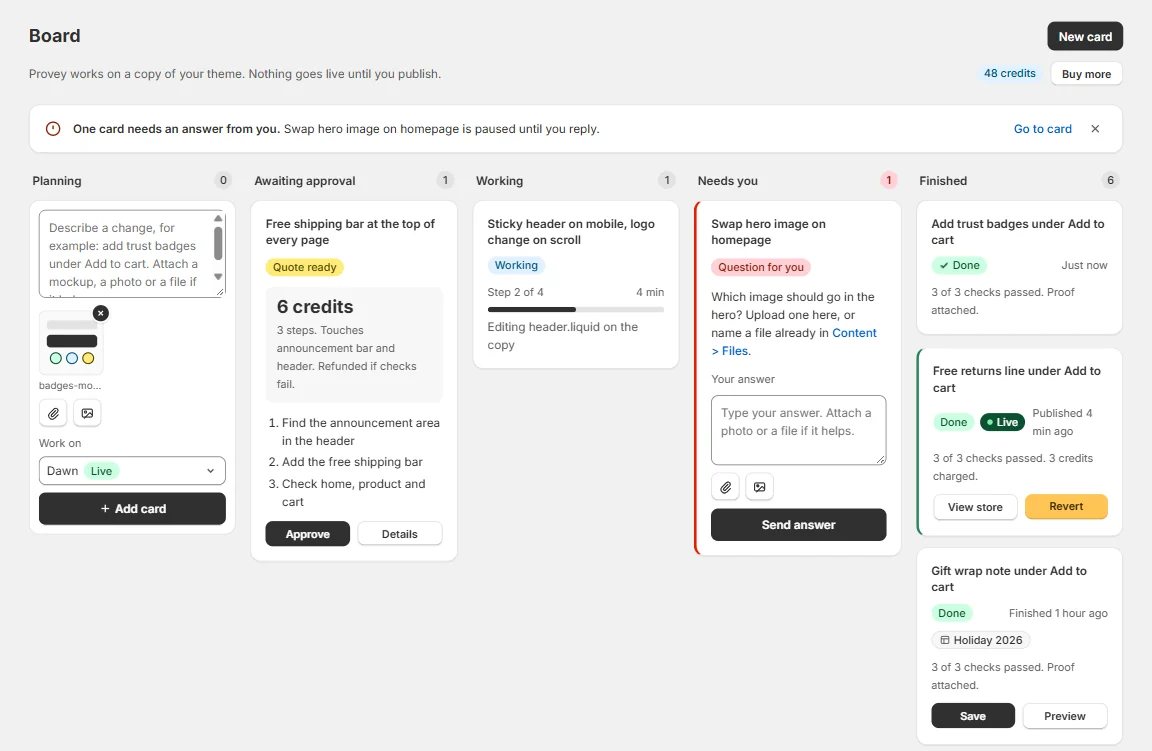Click Step 2 of 4 text
This screenshot has width=1152, height=751.
click(515, 292)
